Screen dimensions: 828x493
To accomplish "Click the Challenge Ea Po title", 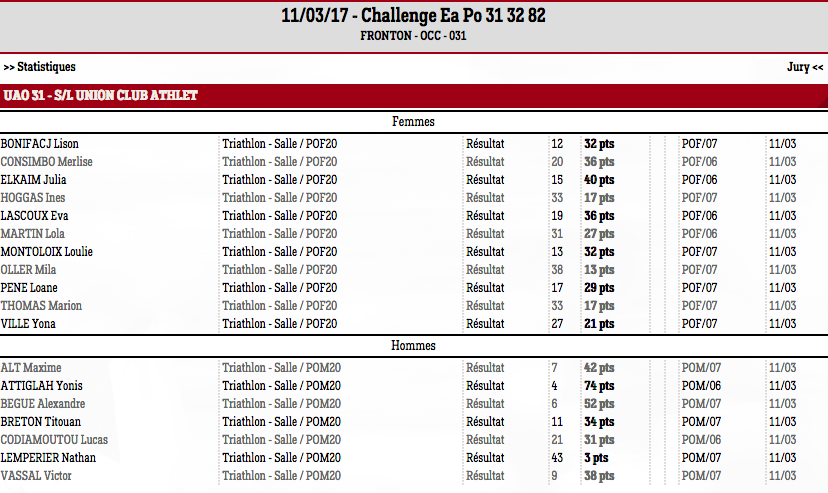I will click(413, 15).
